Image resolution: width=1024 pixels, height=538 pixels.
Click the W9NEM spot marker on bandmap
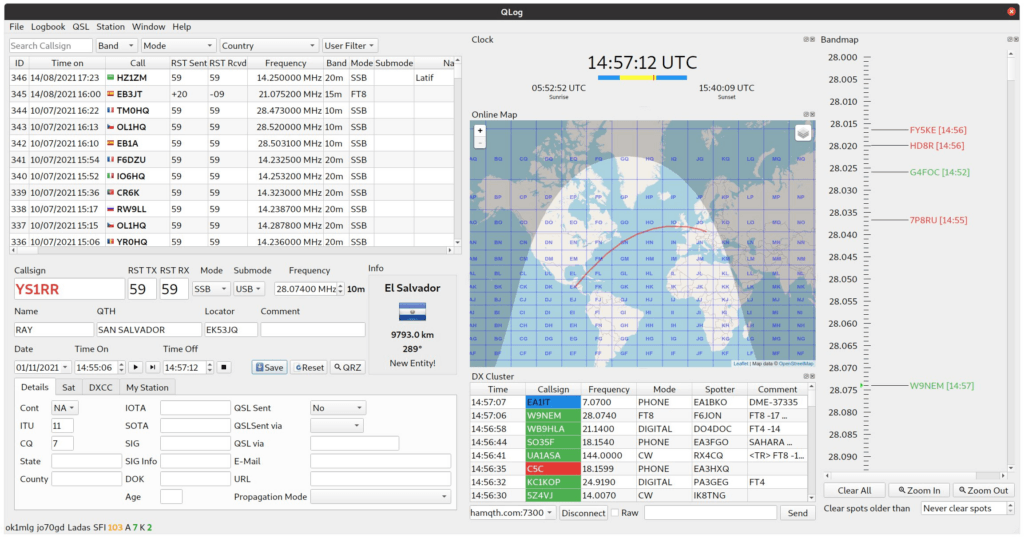(941, 386)
